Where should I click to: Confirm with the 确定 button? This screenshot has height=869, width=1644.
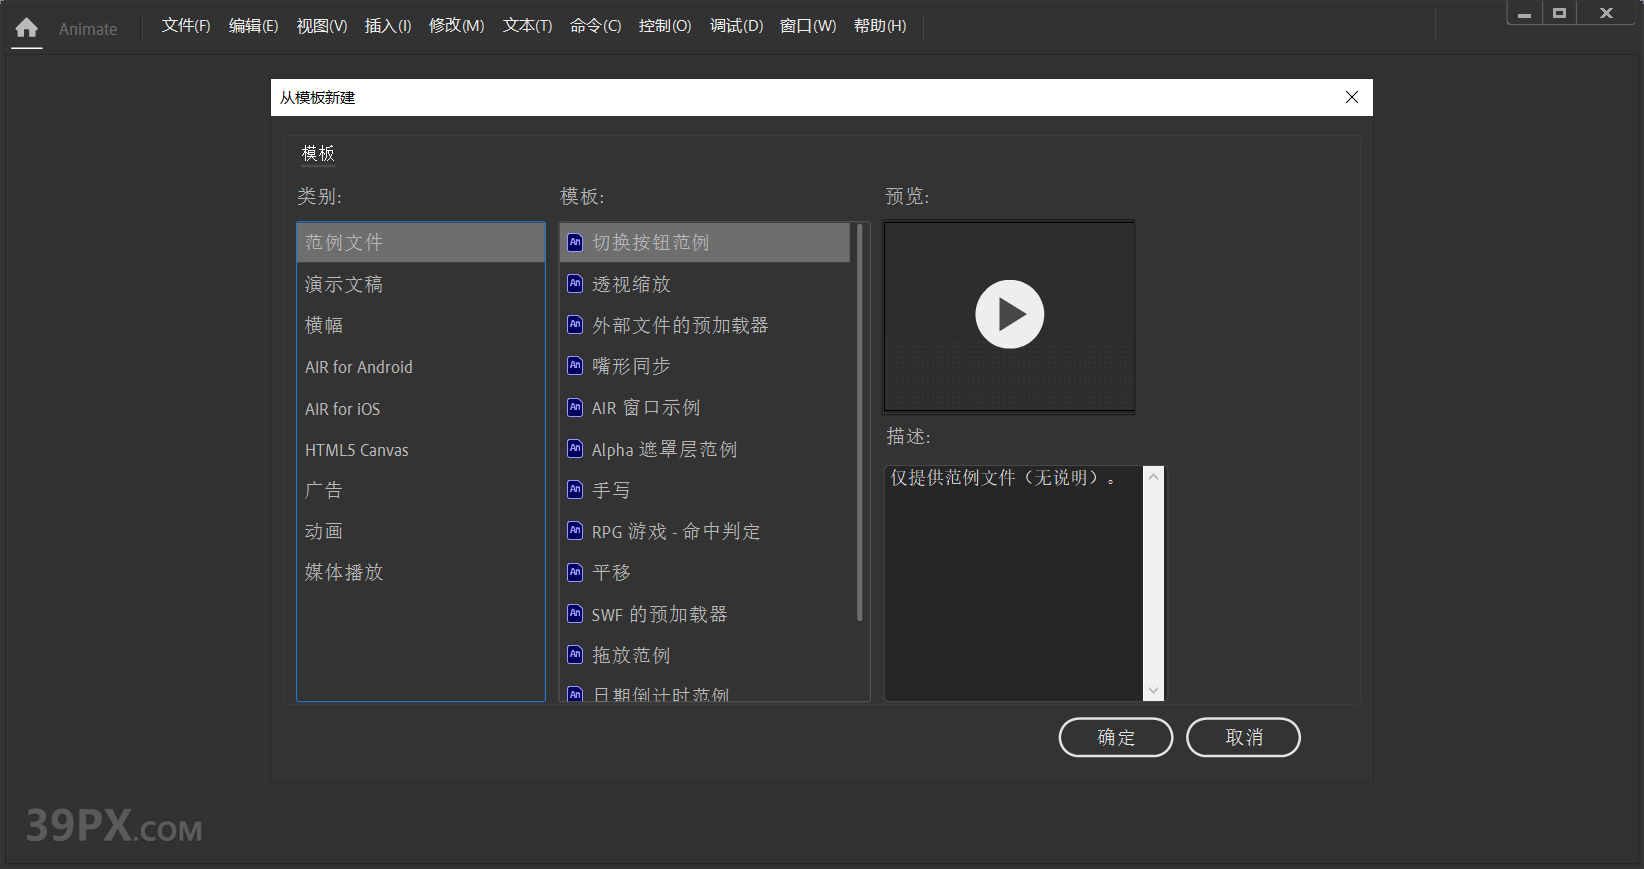coord(1116,737)
